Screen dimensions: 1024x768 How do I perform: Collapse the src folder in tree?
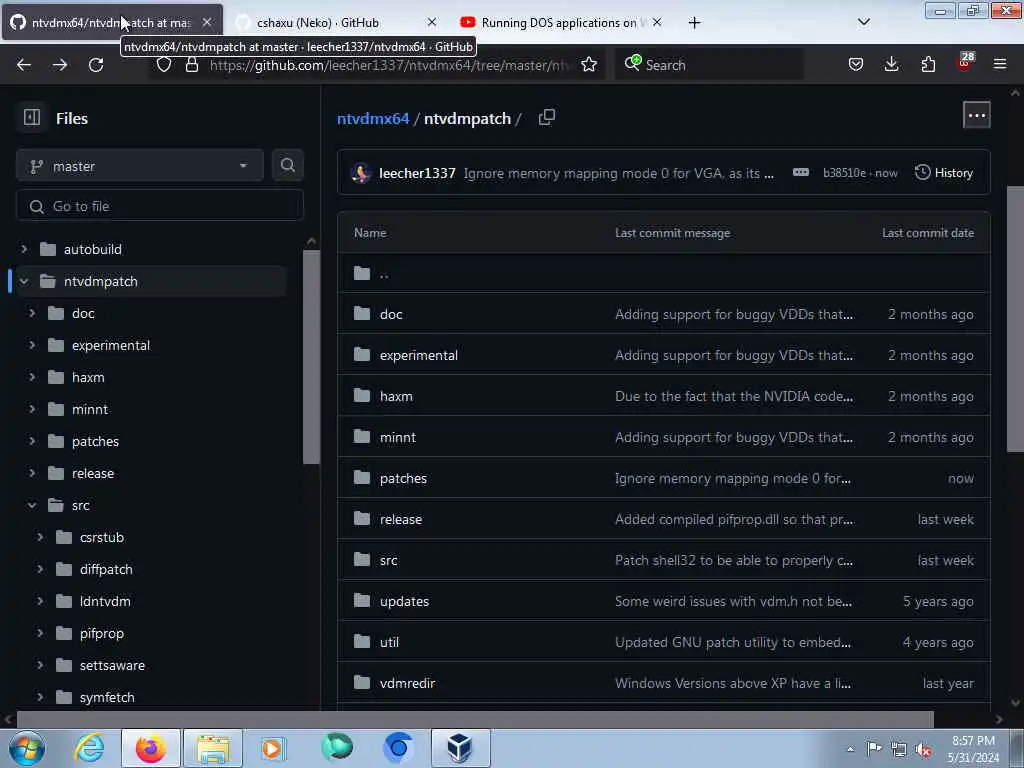pos(31,505)
